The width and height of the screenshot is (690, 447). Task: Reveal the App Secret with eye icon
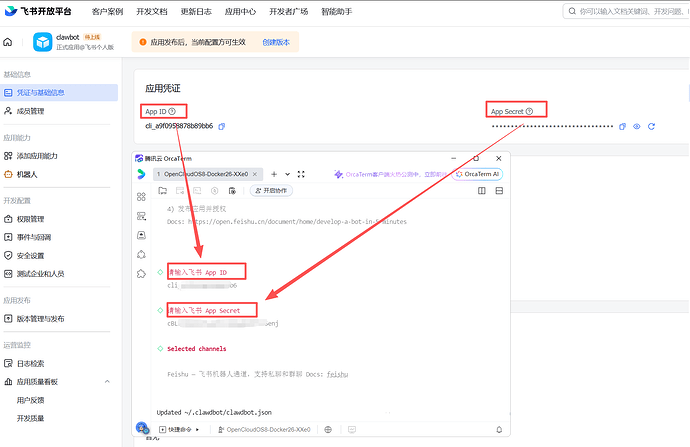click(637, 127)
